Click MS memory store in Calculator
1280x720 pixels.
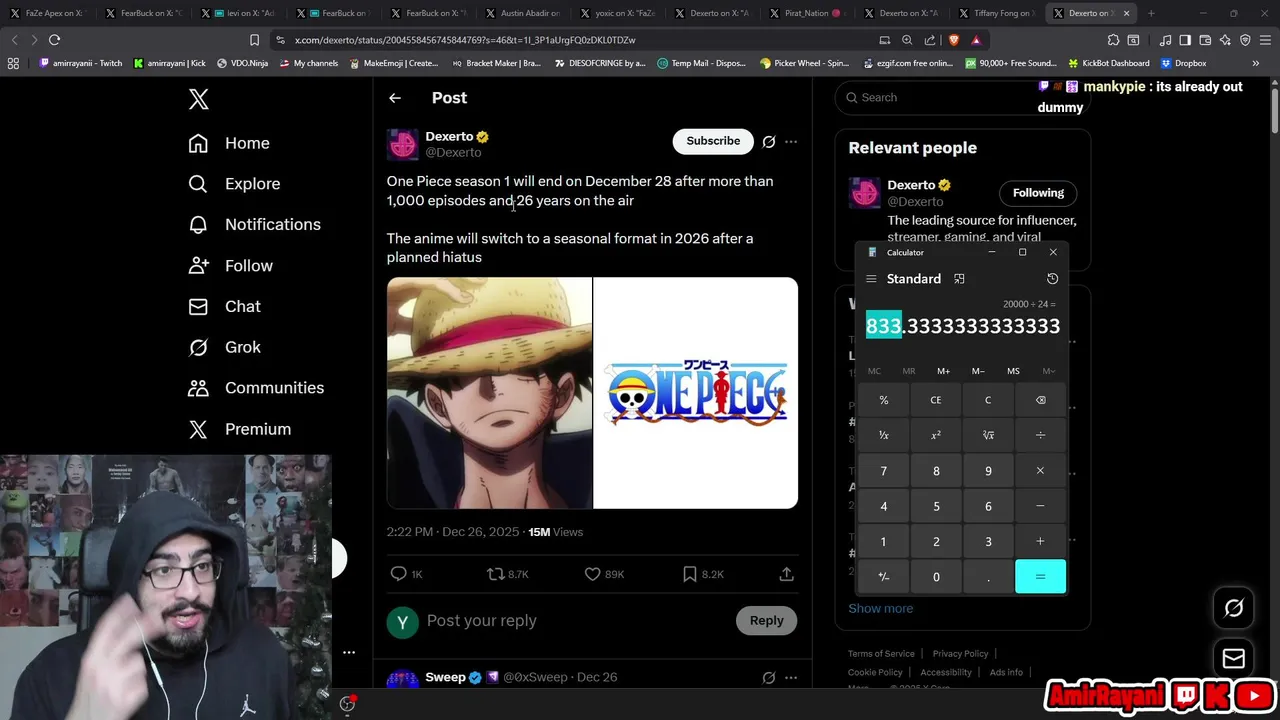(x=1013, y=371)
